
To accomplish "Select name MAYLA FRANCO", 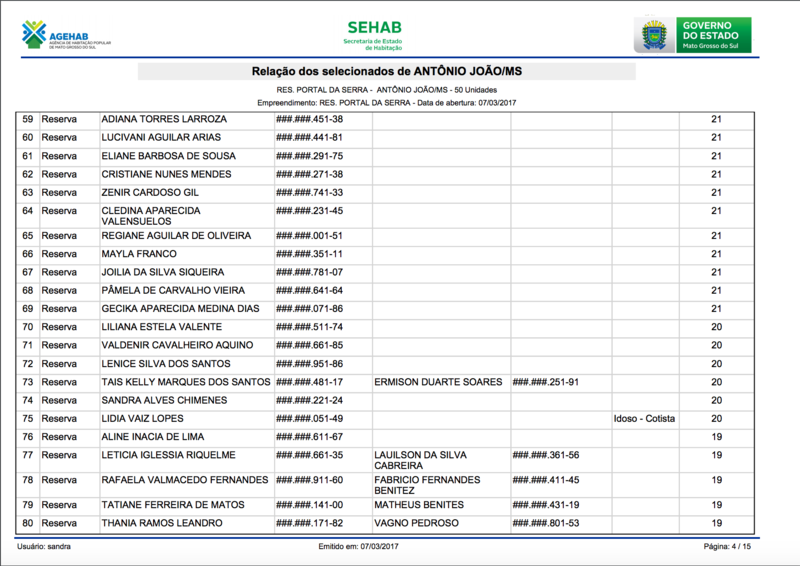I will 139,254.
